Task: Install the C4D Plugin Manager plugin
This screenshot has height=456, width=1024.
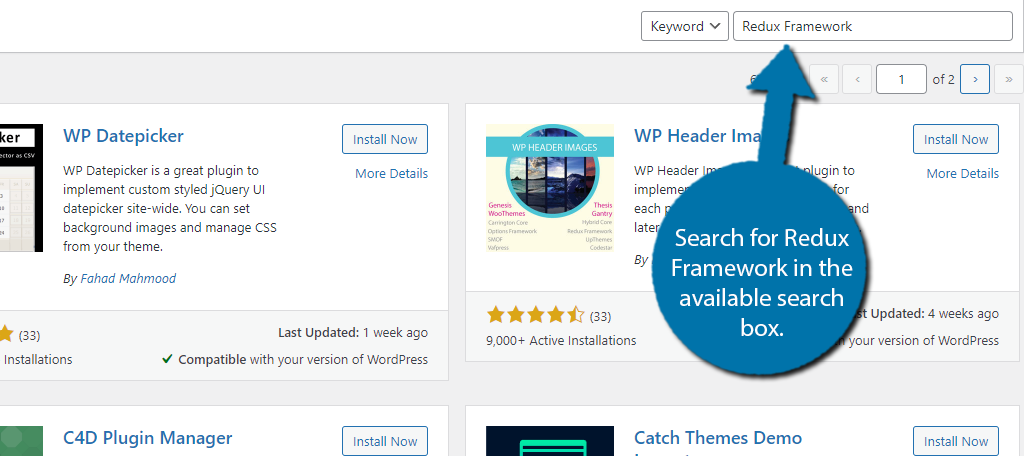Action: (385, 442)
